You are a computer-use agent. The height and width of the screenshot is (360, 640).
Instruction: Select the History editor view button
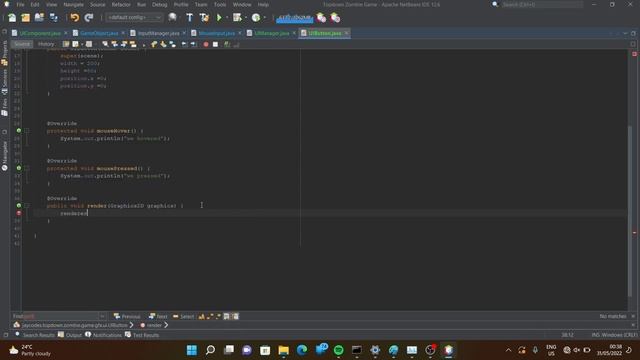(46, 44)
